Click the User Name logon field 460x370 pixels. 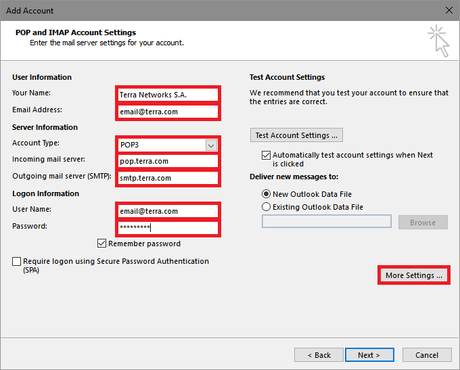(x=168, y=211)
